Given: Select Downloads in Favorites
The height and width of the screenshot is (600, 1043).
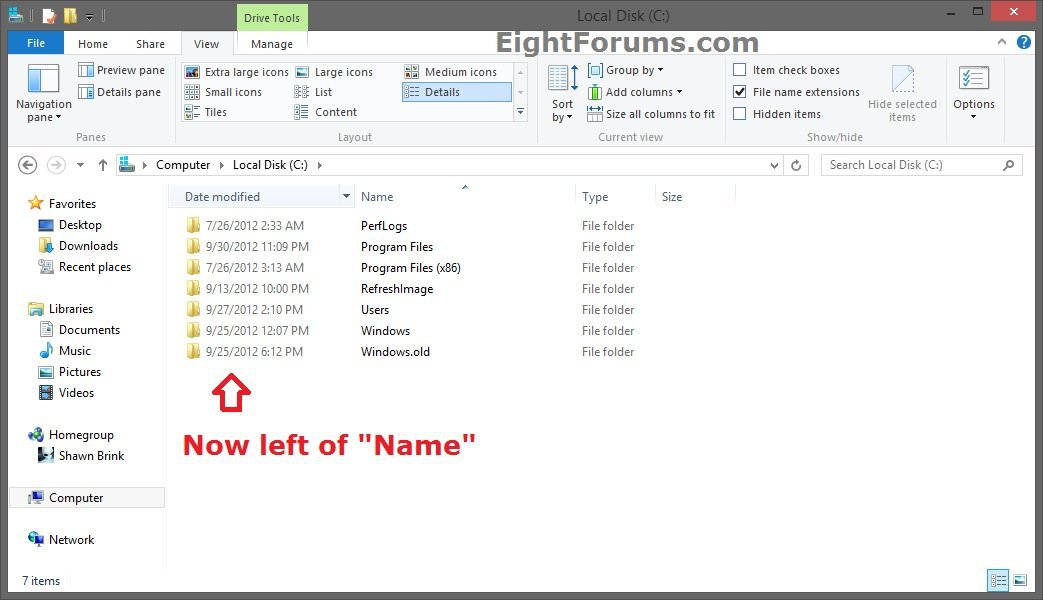Looking at the screenshot, I should (x=88, y=246).
